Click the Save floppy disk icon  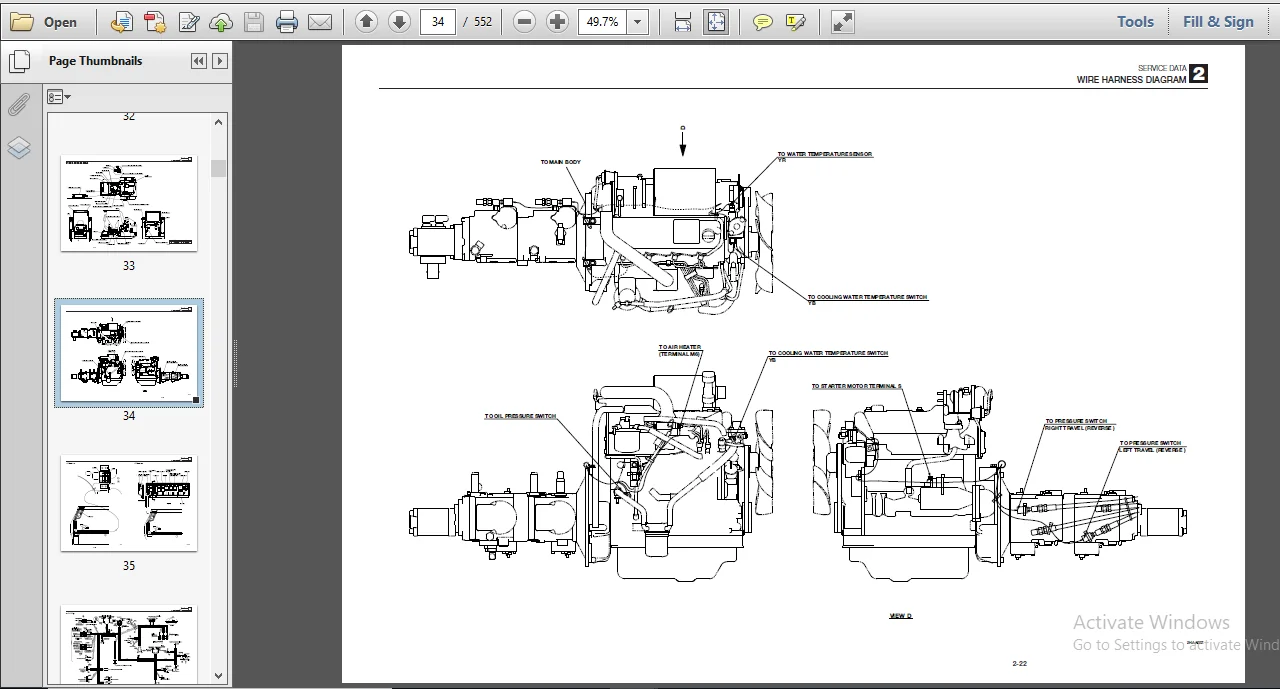(254, 21)
